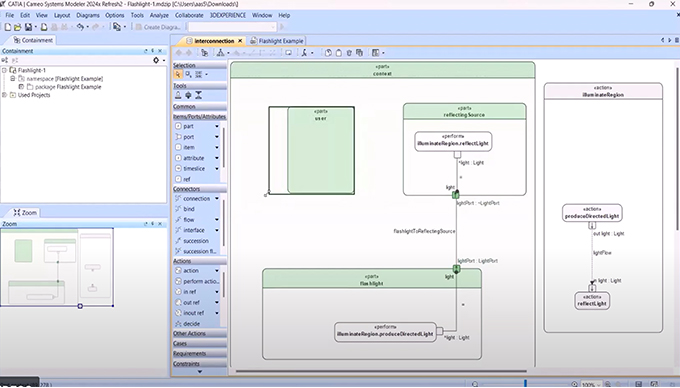Select the arrow selection tool in palette
680x388 pixels.
(178, 75)
